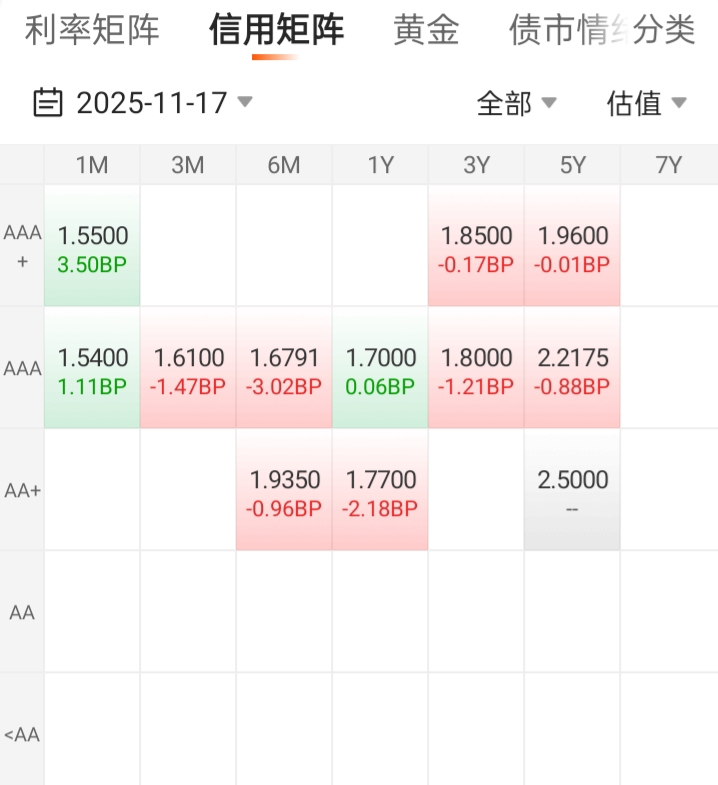
Task: Click the AAA 1Y cell 1.7000
Action: pos(380,369)
